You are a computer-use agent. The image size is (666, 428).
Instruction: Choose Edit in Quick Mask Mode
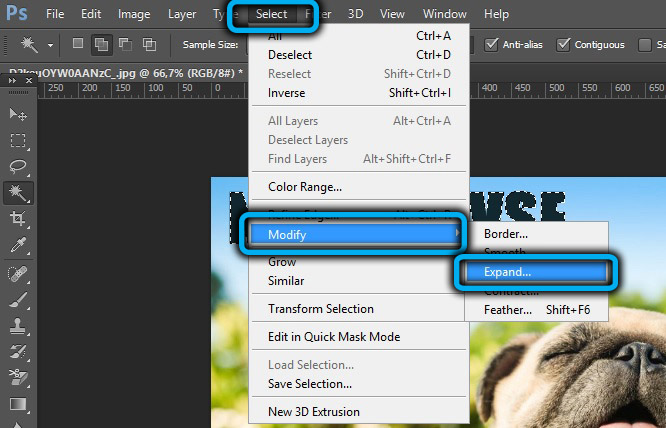tap(359, 337)
